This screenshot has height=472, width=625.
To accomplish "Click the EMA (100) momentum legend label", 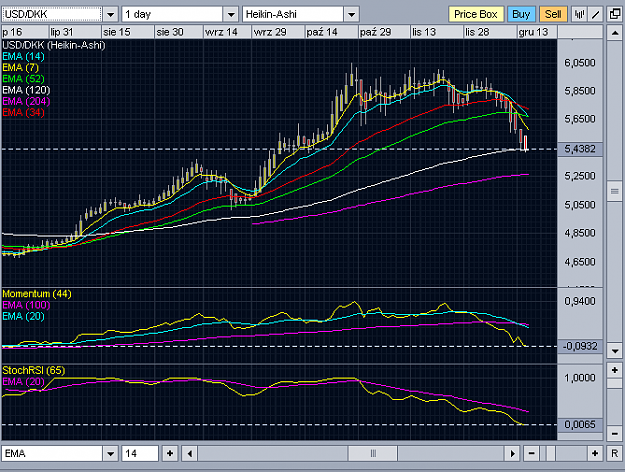I will click(26, 305).
